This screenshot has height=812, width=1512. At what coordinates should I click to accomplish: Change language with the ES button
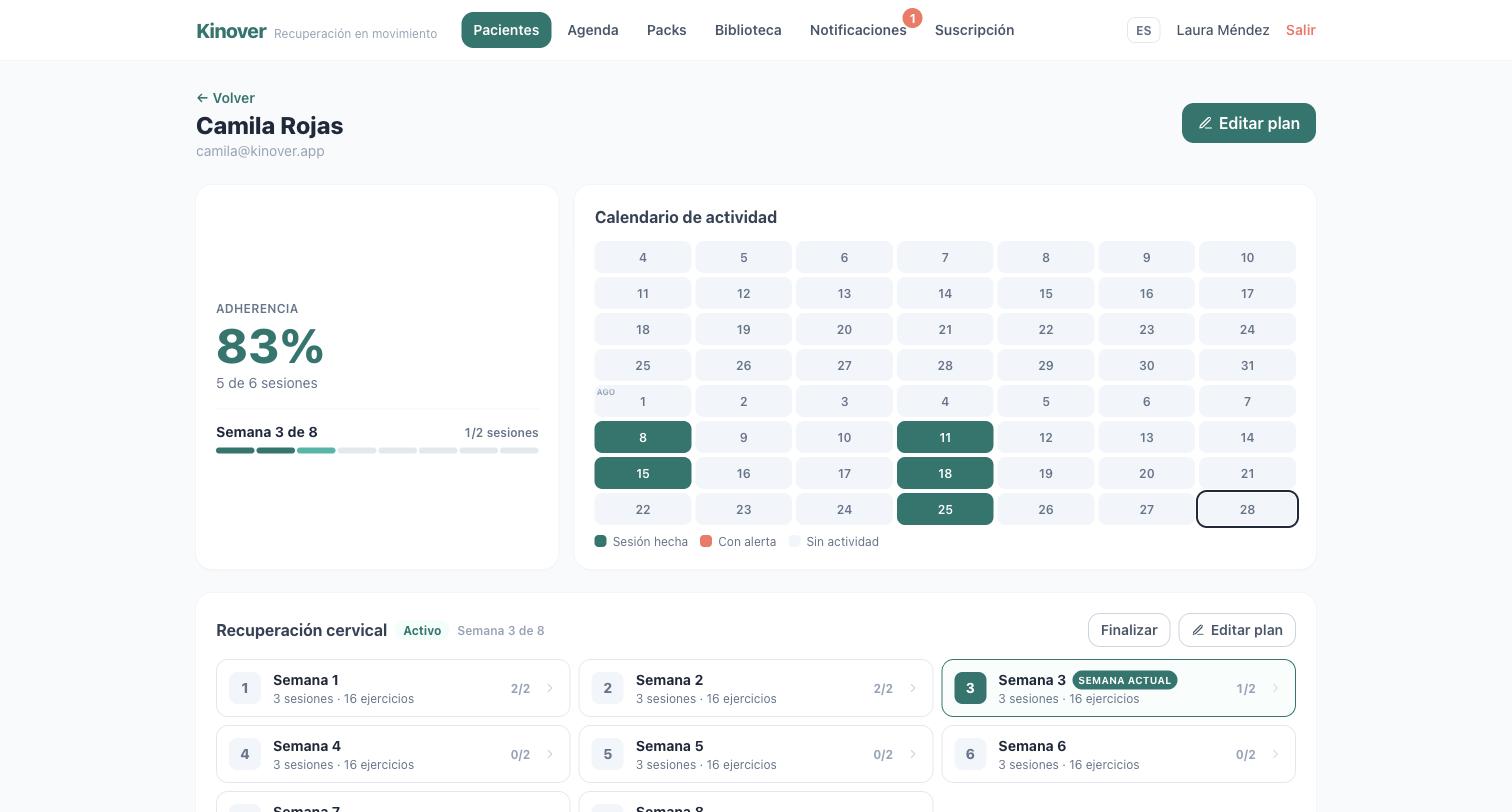[1143, 30]
